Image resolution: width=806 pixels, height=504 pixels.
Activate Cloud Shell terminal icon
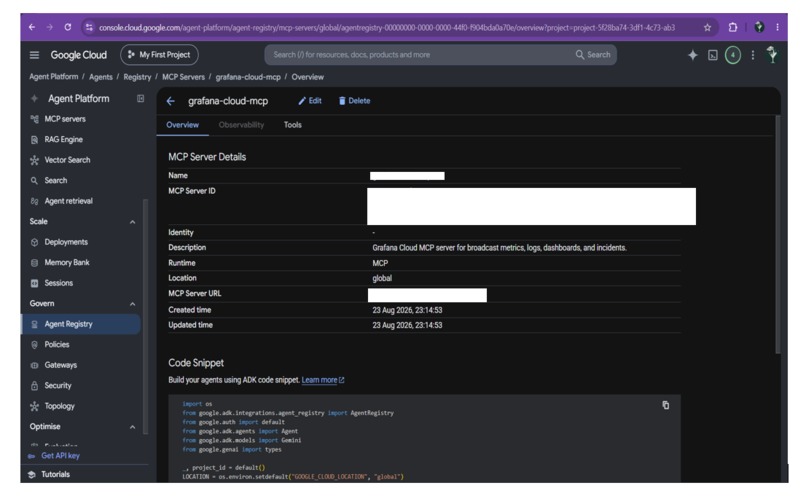(x=713, y=55)
